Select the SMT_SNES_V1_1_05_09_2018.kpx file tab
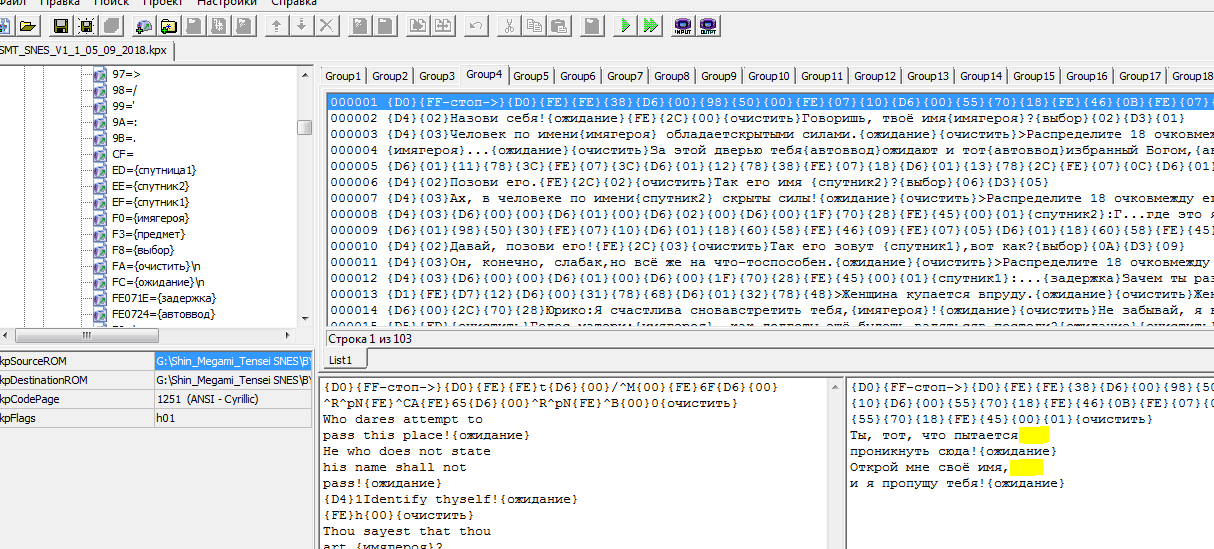The image size is (1214, 549). (x=86, y=49)
